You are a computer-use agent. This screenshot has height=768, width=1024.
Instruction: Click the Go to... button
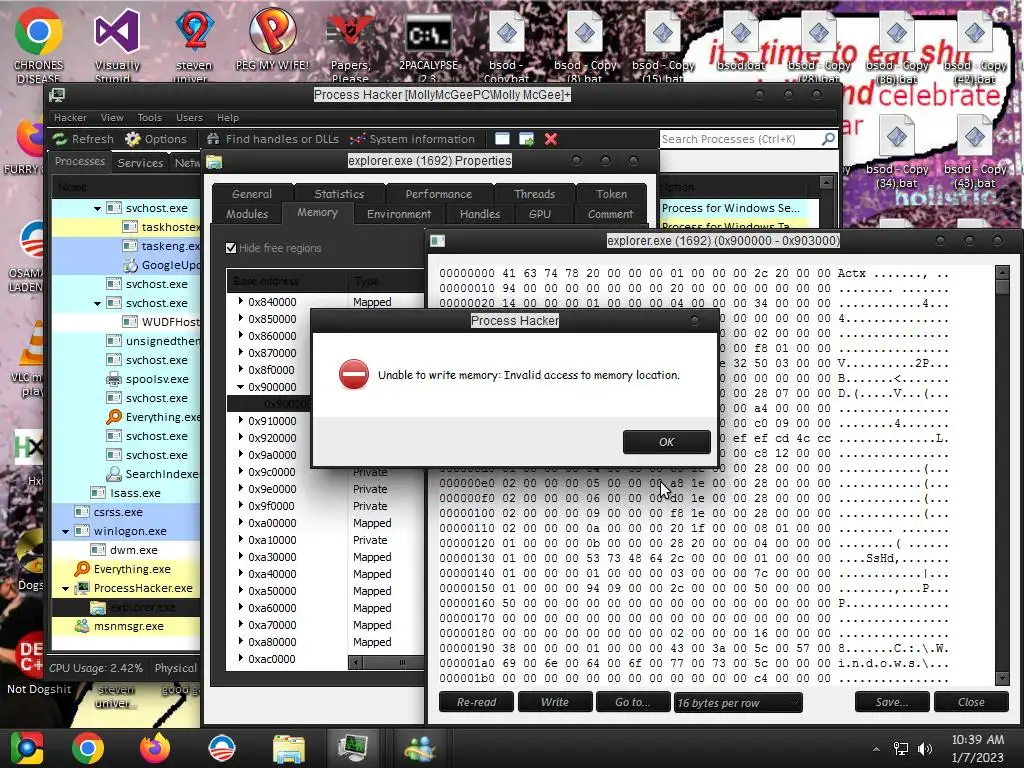[632, 702]
